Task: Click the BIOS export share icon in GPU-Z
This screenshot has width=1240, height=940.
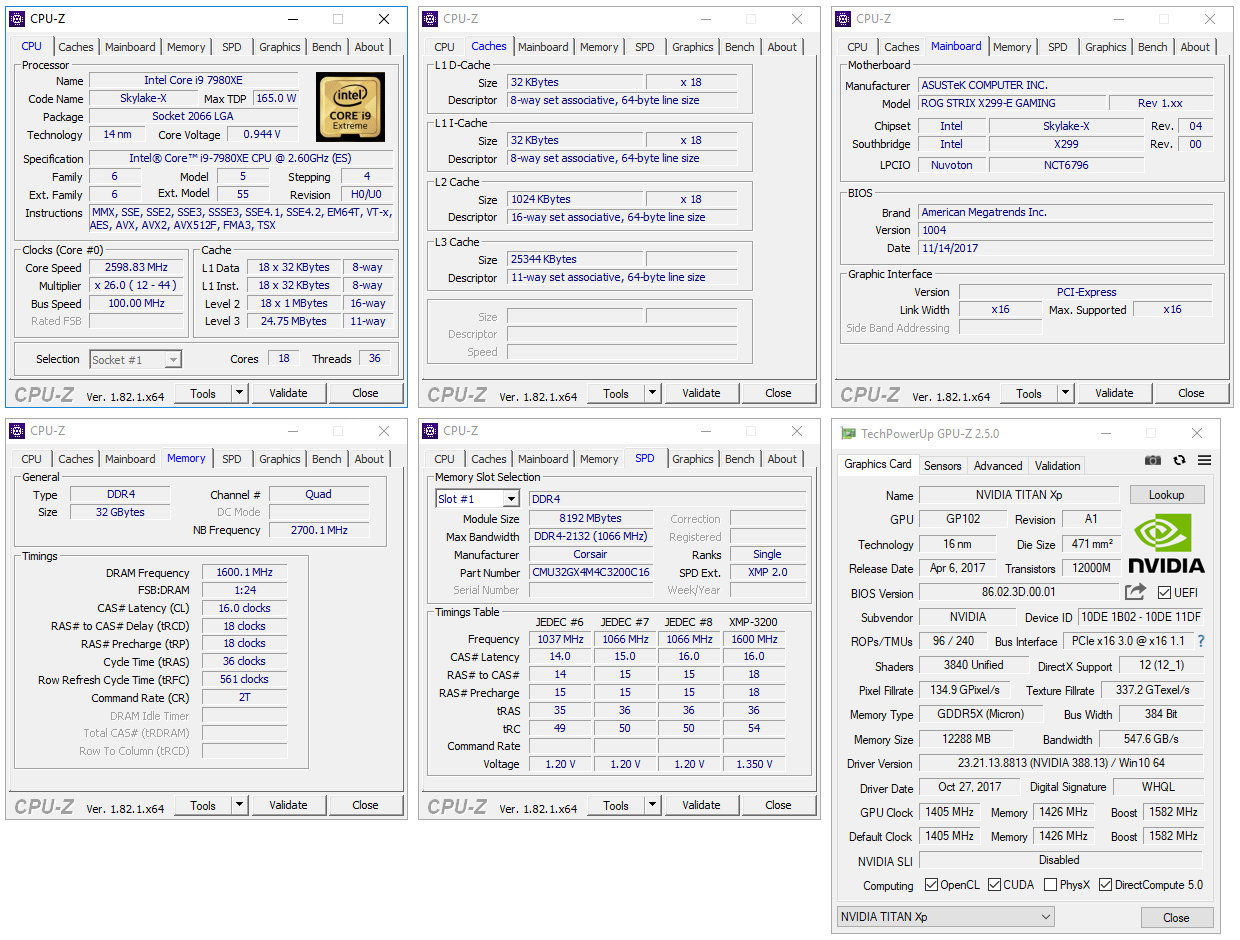Action: coord(1135,592)
